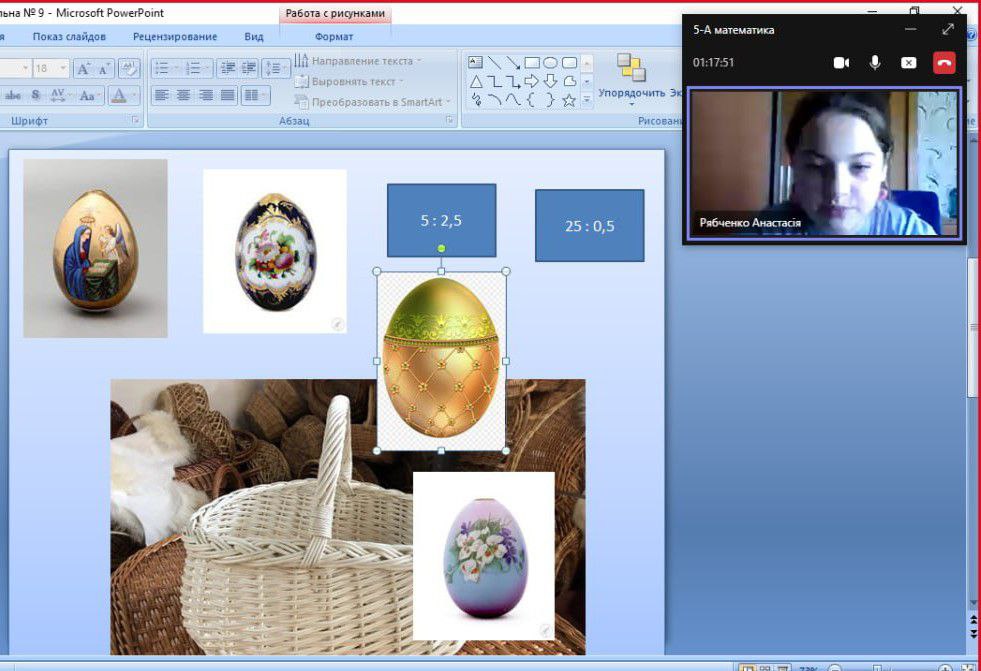Image resolution: width=981 pixels, height=671 pixels.
Task: Stop screen sharing in call window
Action: (x=908, y=63)
